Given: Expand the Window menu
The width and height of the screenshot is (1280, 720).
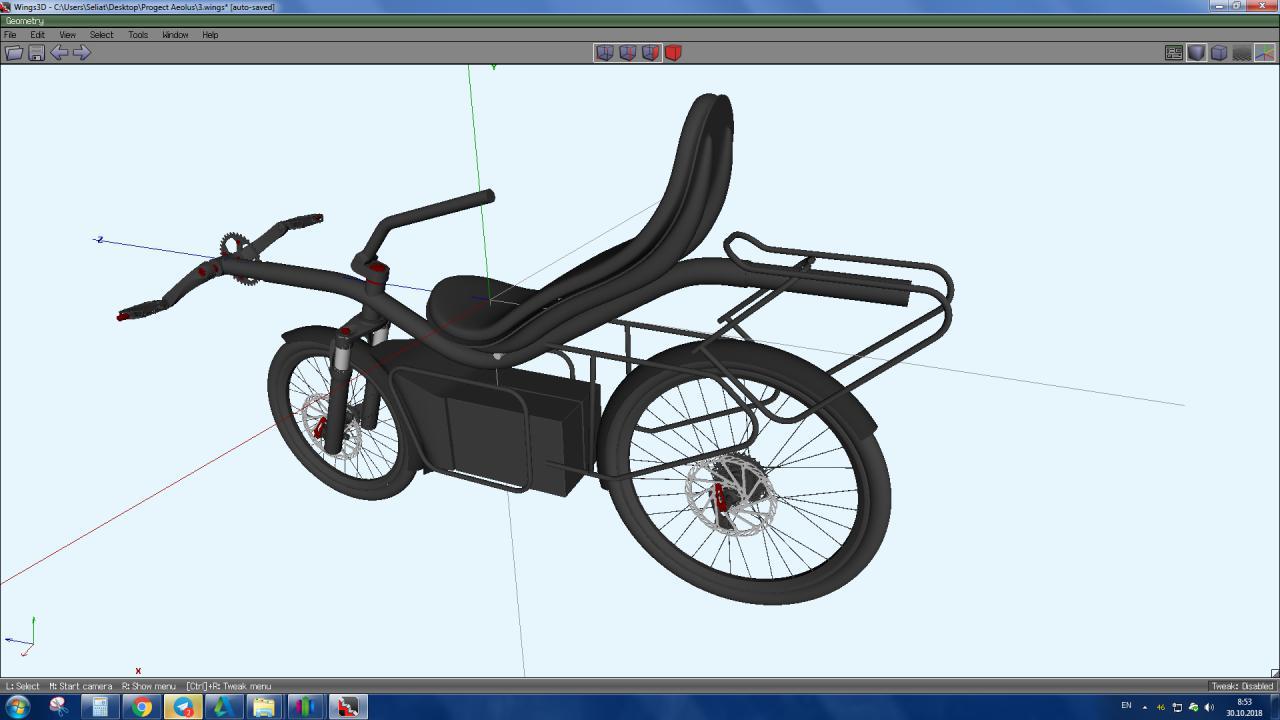Looking at the screenshot, I should (175, 35).
